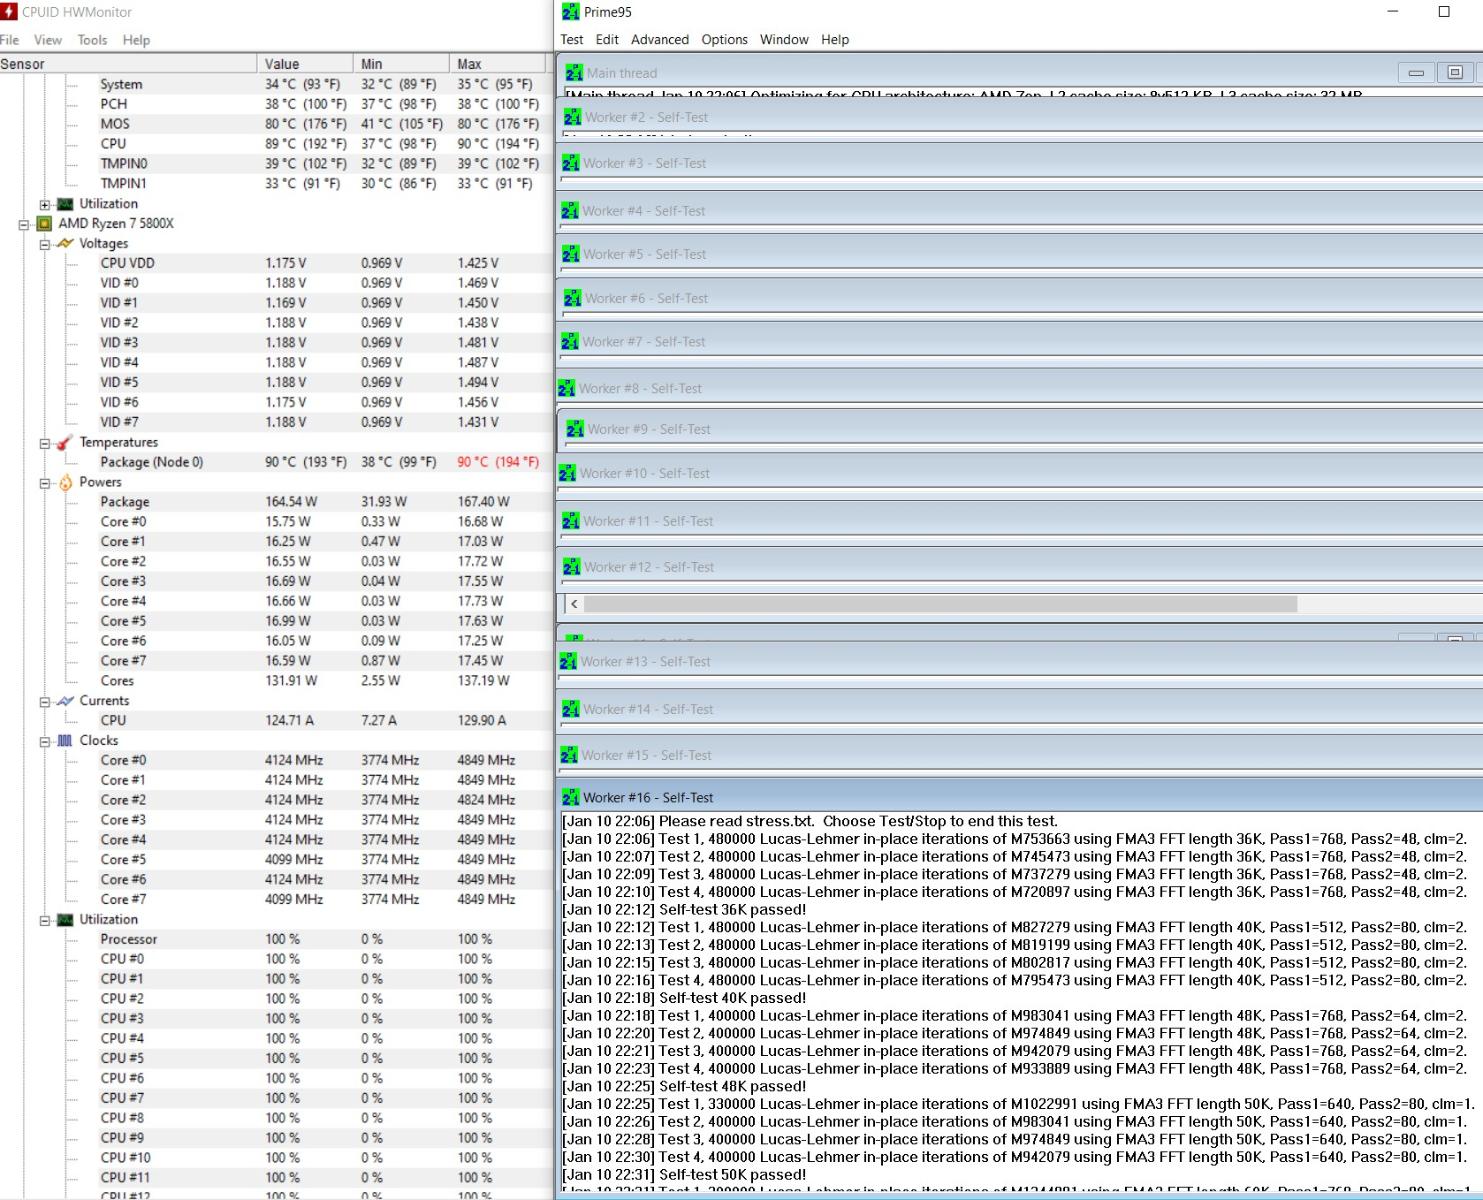Click the Worker #10 window icon
The width and height of the screenshot is (1483, 1200).
(568, 473)
